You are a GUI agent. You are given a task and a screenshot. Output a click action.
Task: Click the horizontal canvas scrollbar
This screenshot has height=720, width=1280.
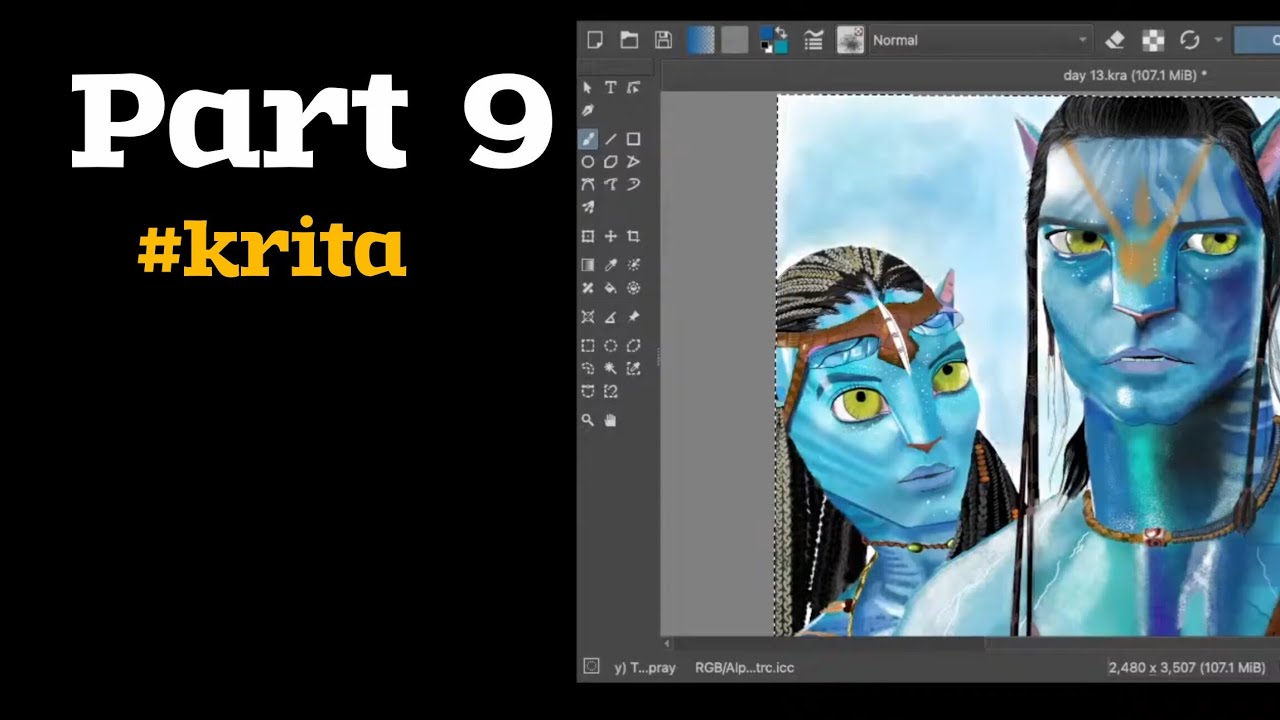[x=976, y=644]
